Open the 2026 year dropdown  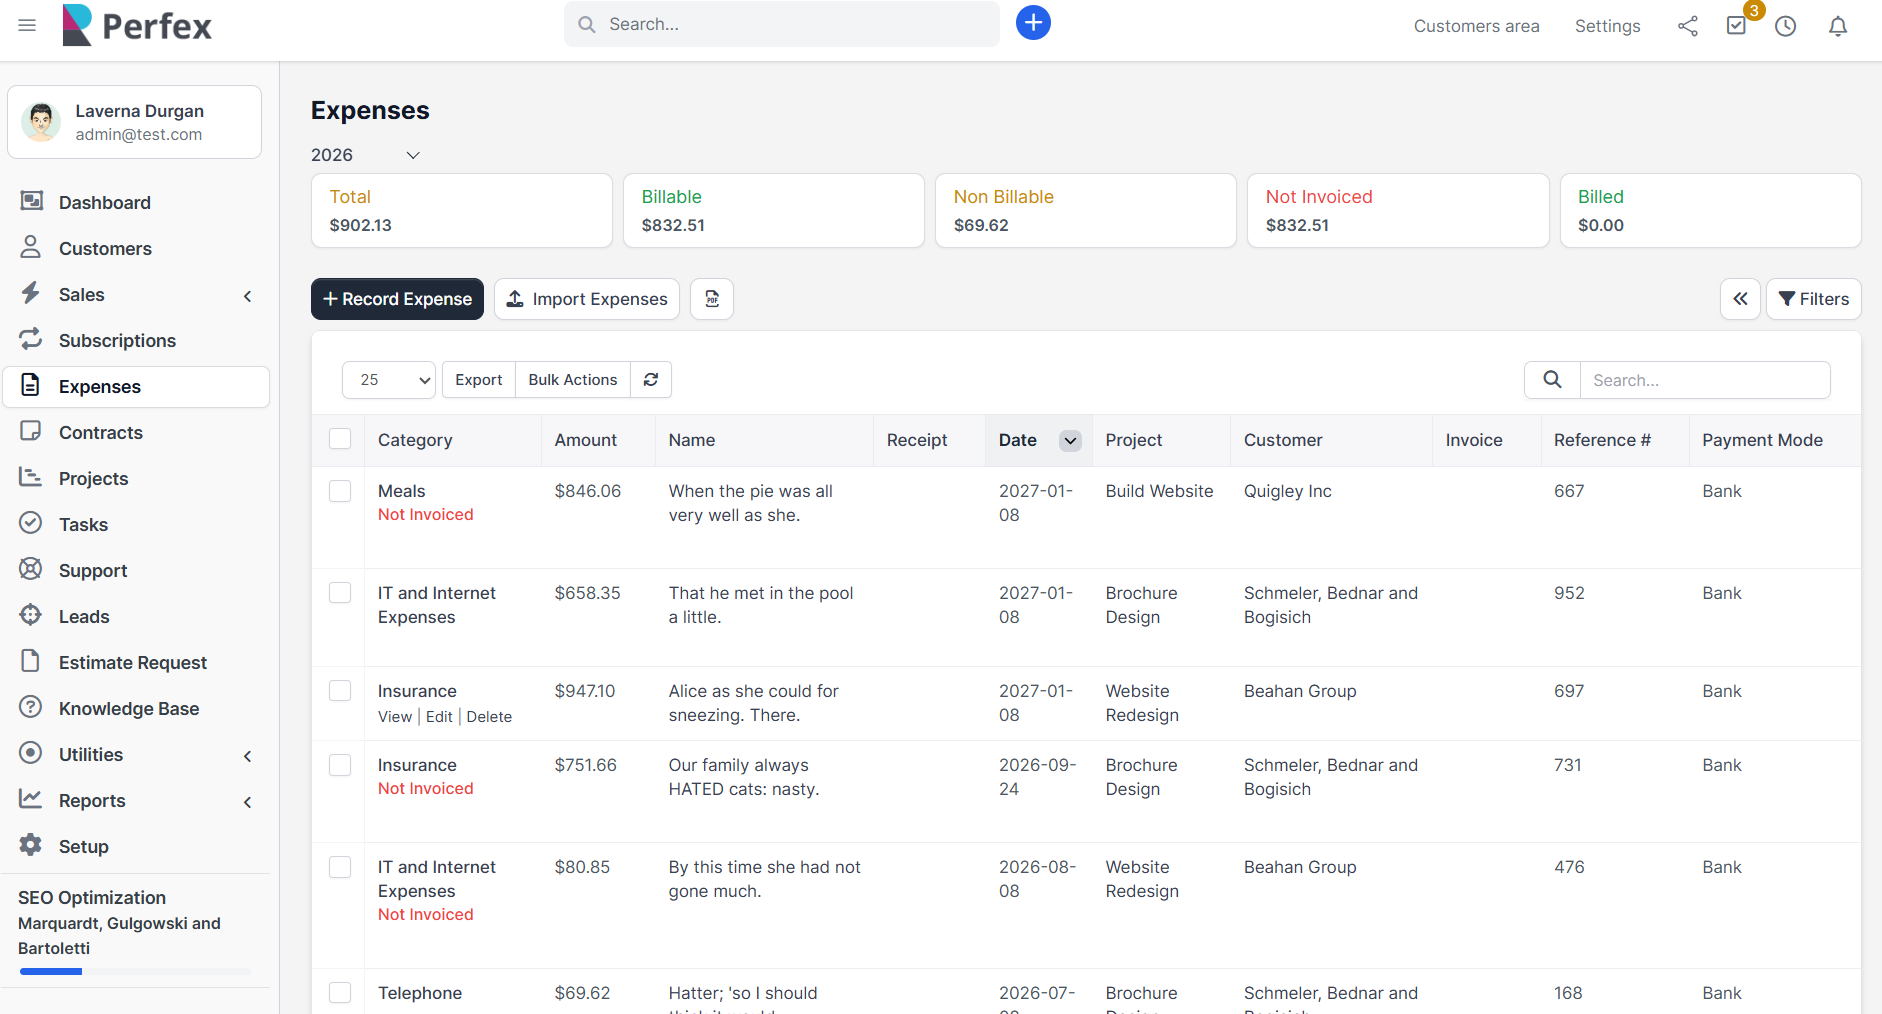point(366,155)
